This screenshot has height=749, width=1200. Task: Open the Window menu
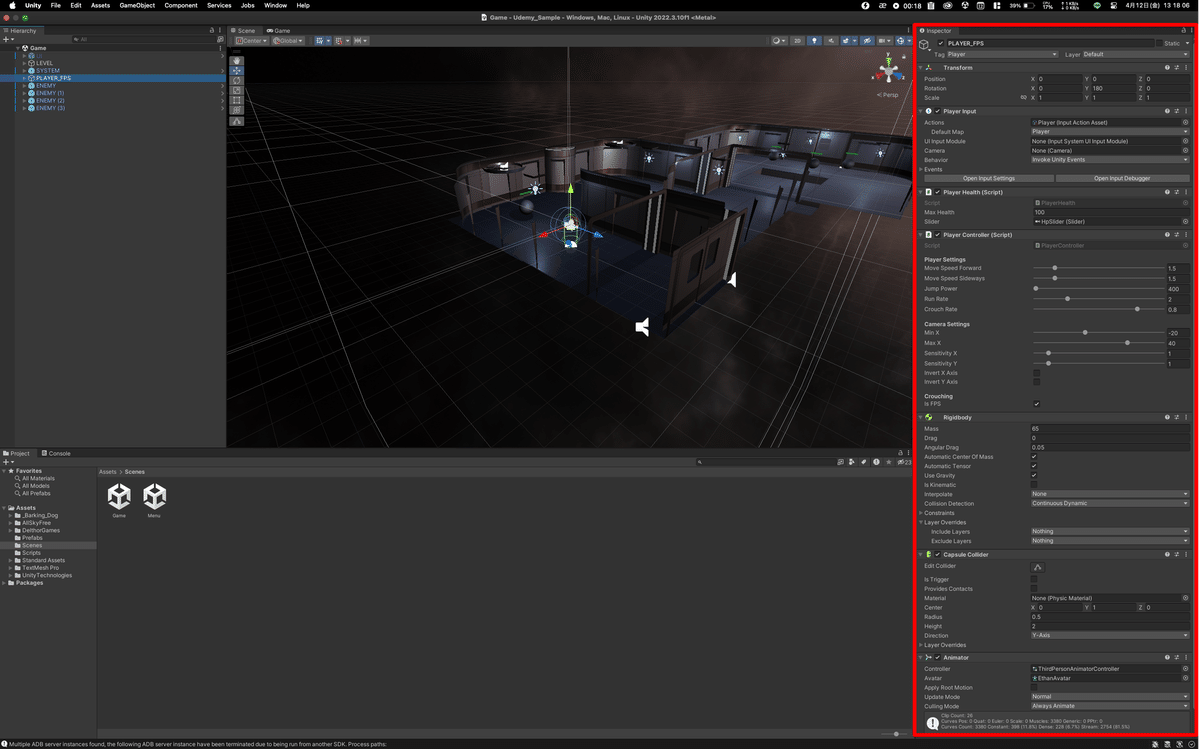[275, 5]
